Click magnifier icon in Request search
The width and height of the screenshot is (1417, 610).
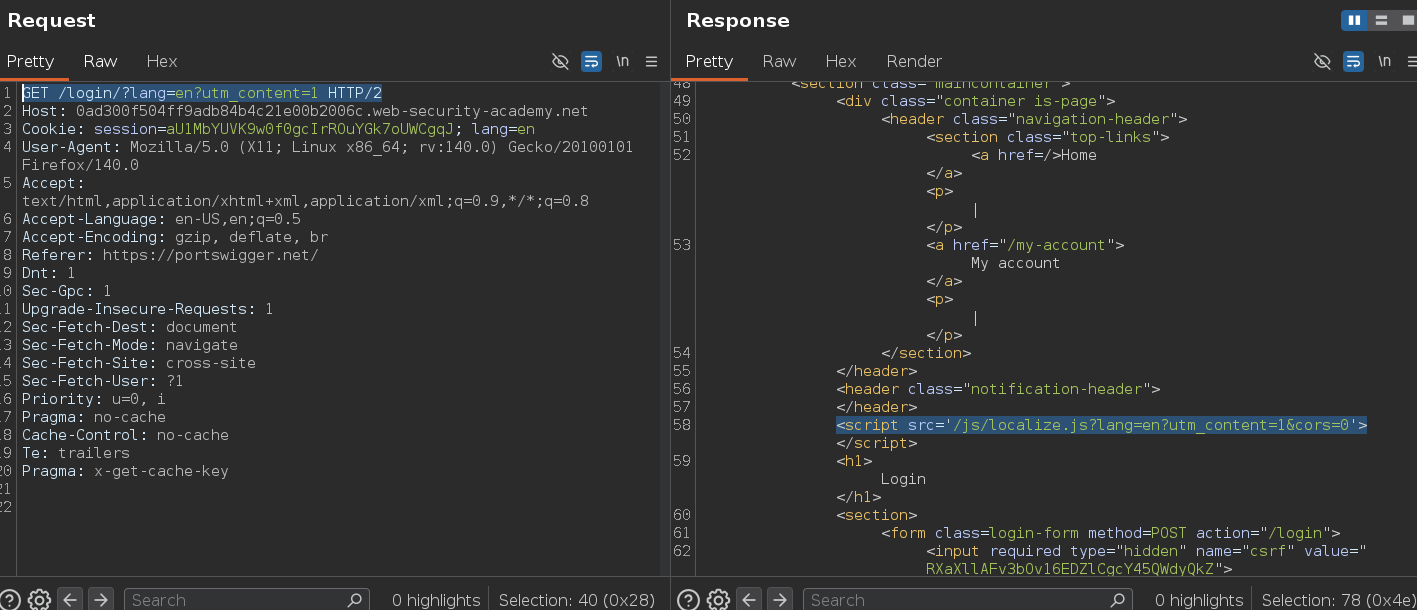coord(354,599)
